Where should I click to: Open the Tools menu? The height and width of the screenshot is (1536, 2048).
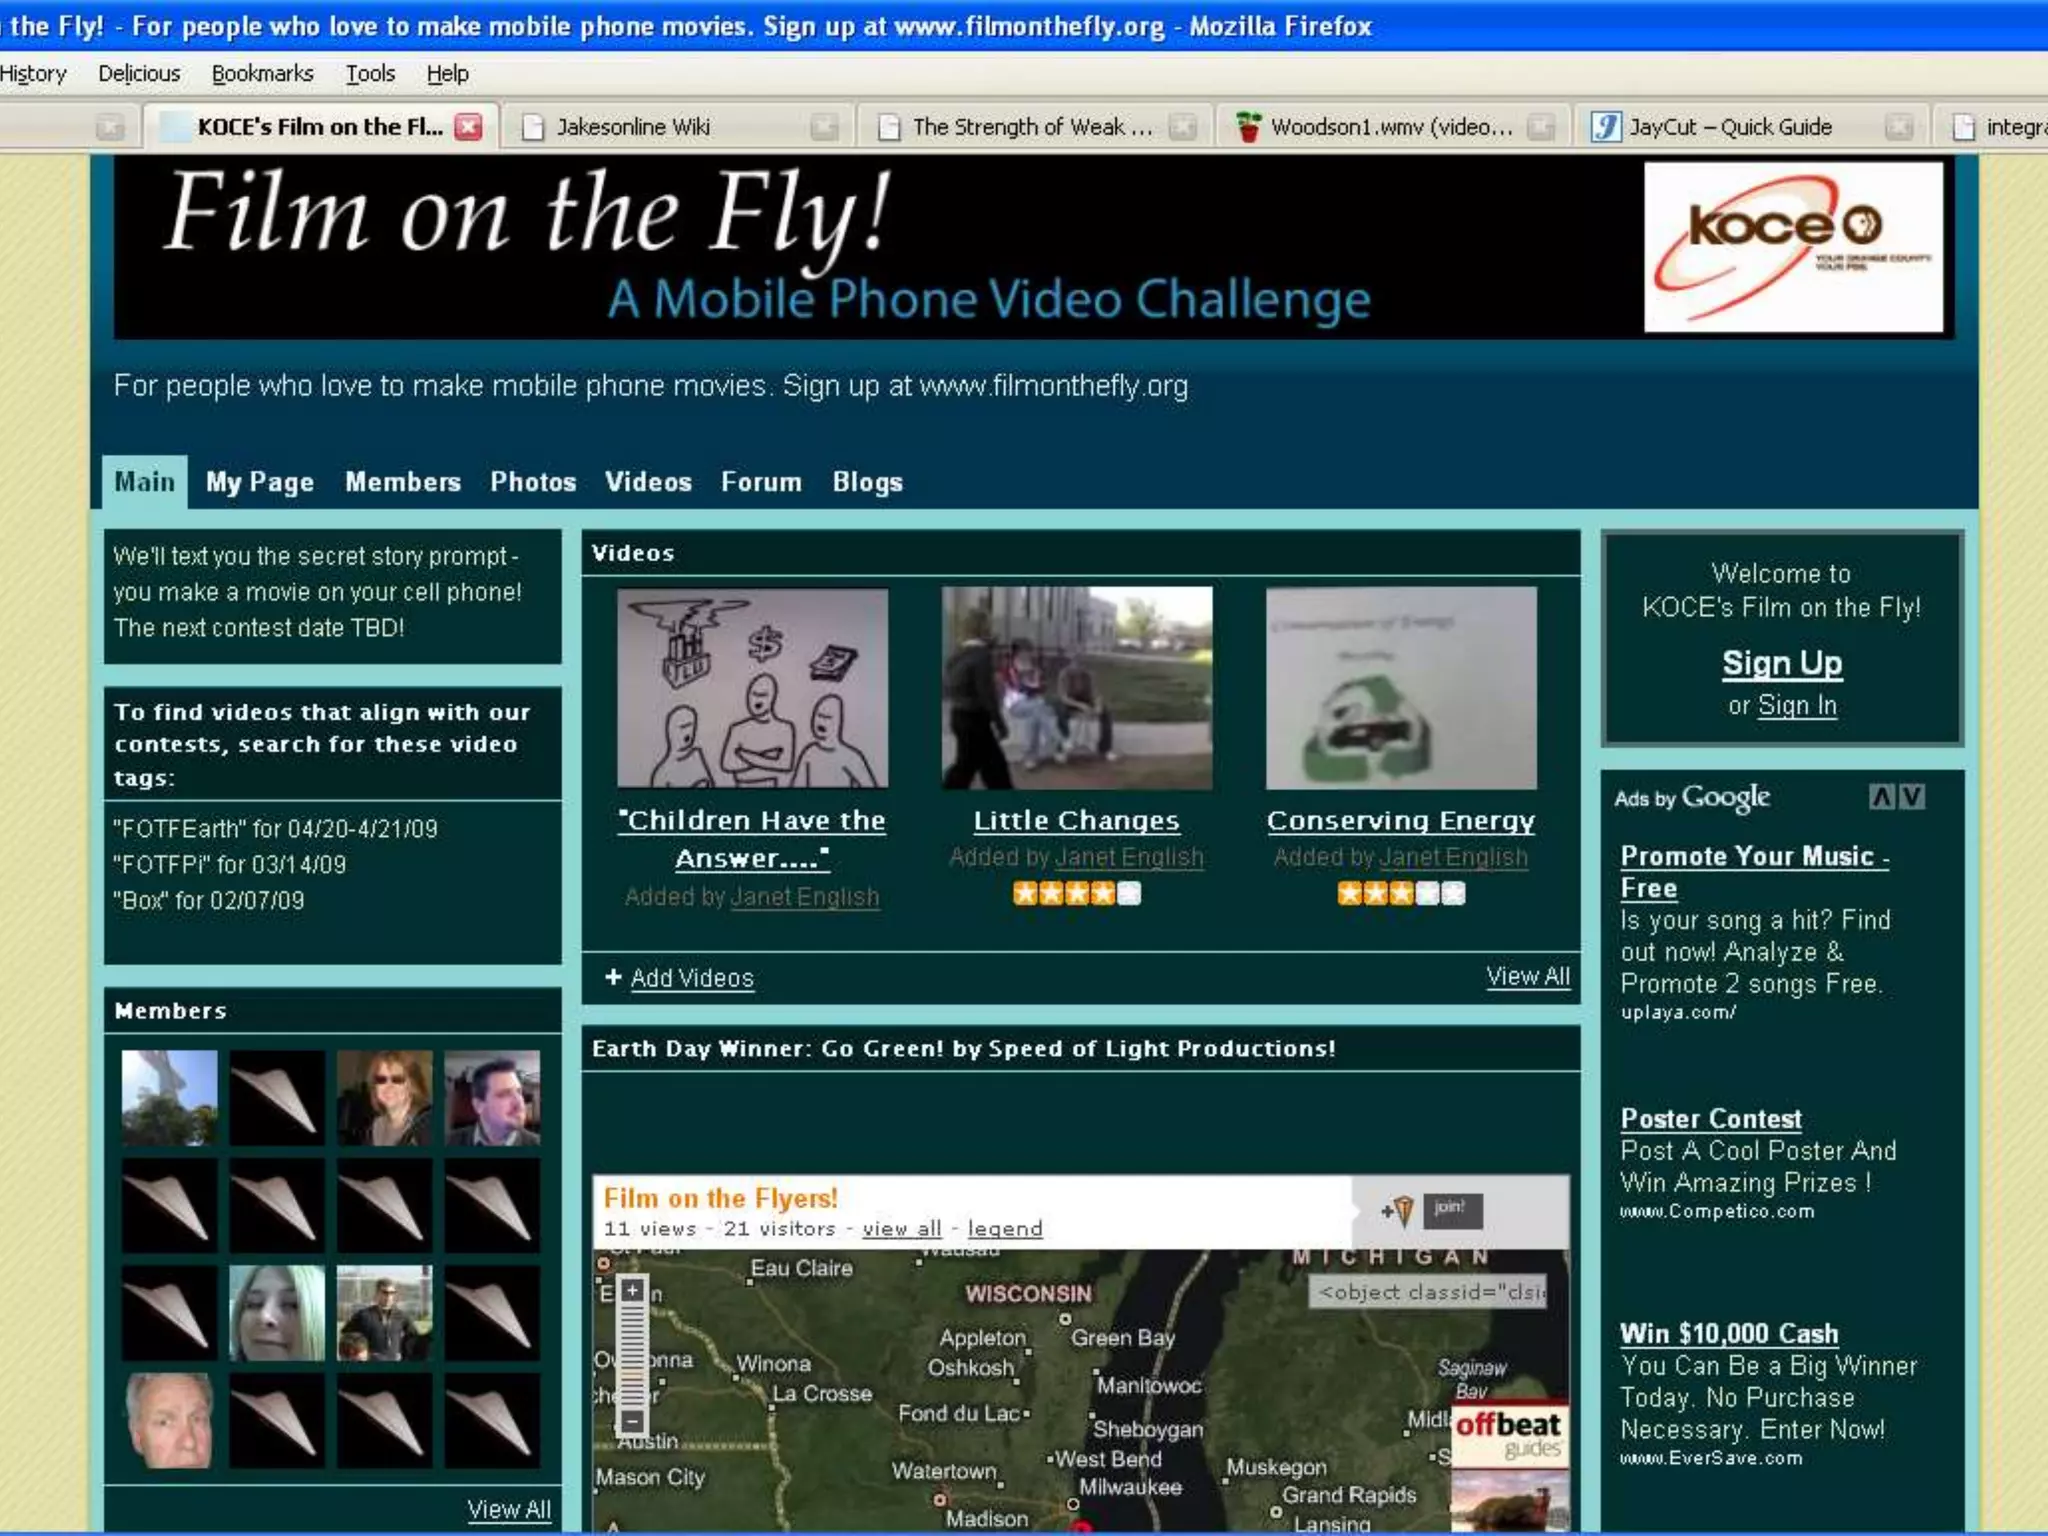[370, 74]
